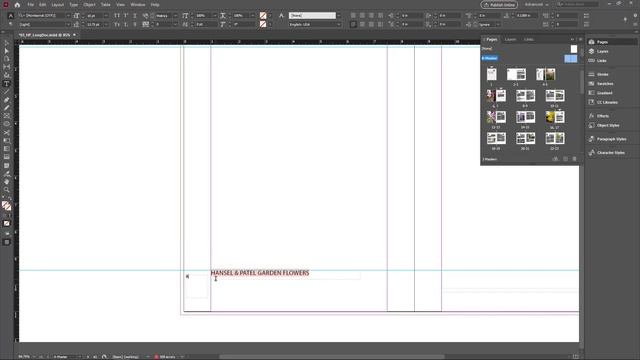Switch to Character Formatting Controls
Viewport: 640px width, 360px height.
pos(11,16)
